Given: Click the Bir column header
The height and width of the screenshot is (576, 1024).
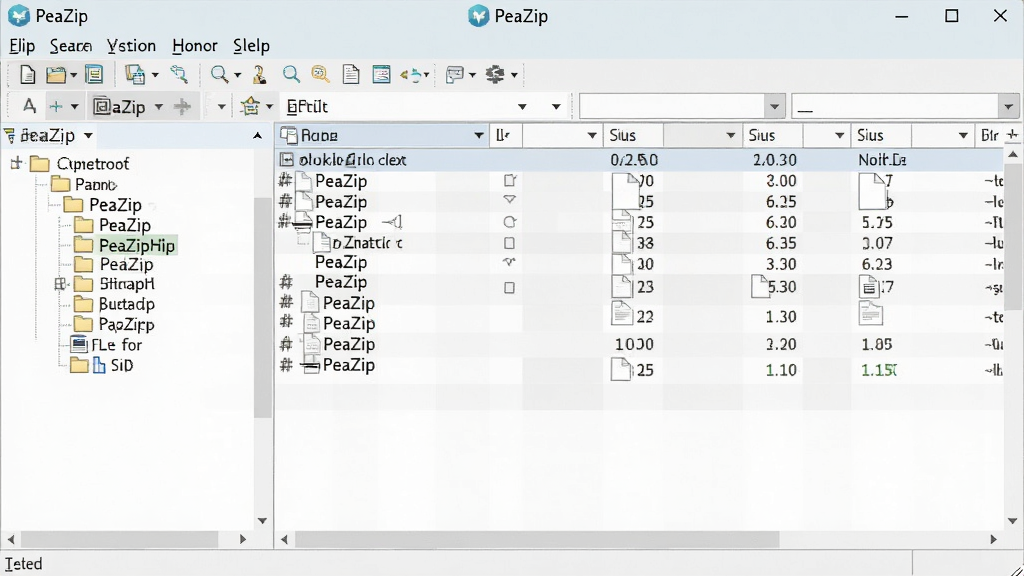Looking at the screenshot, I should pyautogui.click(x=989, y=135).
